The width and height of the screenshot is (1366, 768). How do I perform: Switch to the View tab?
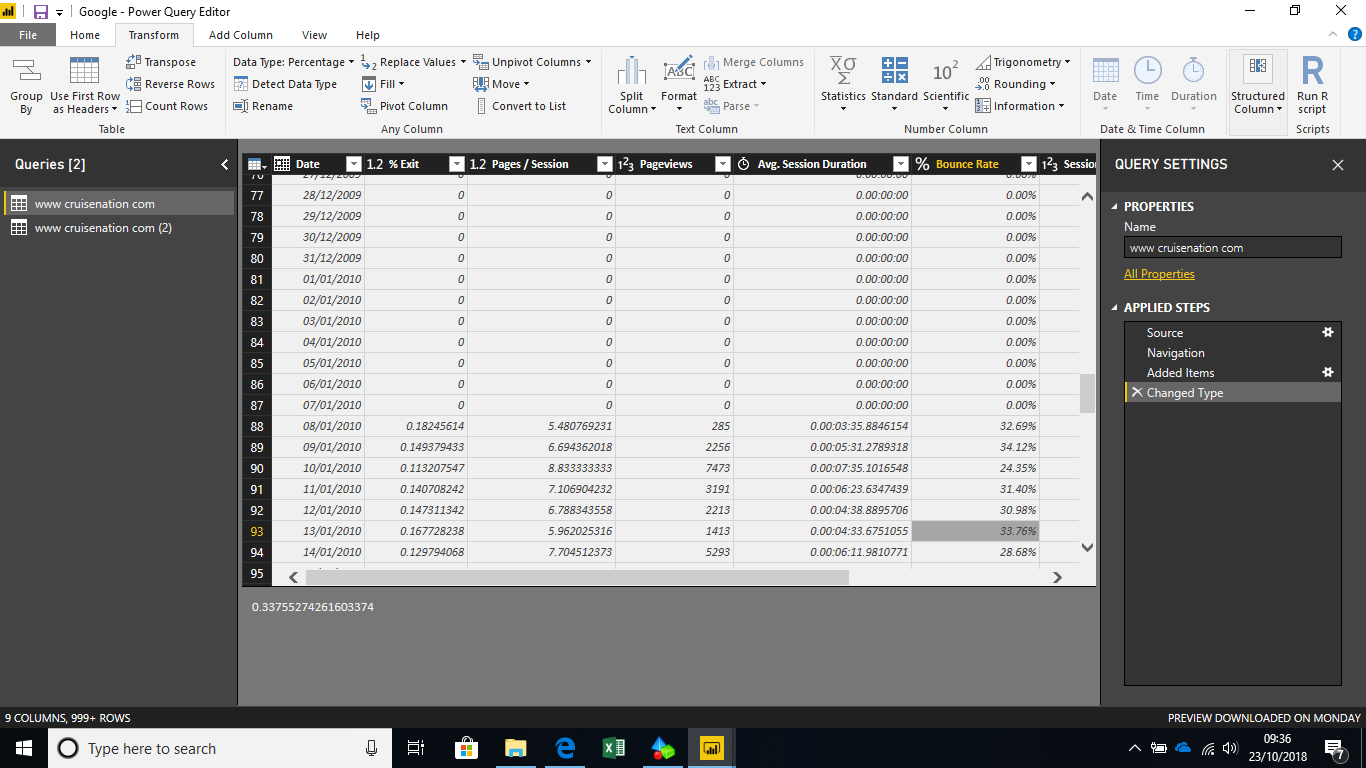(314, 35)
